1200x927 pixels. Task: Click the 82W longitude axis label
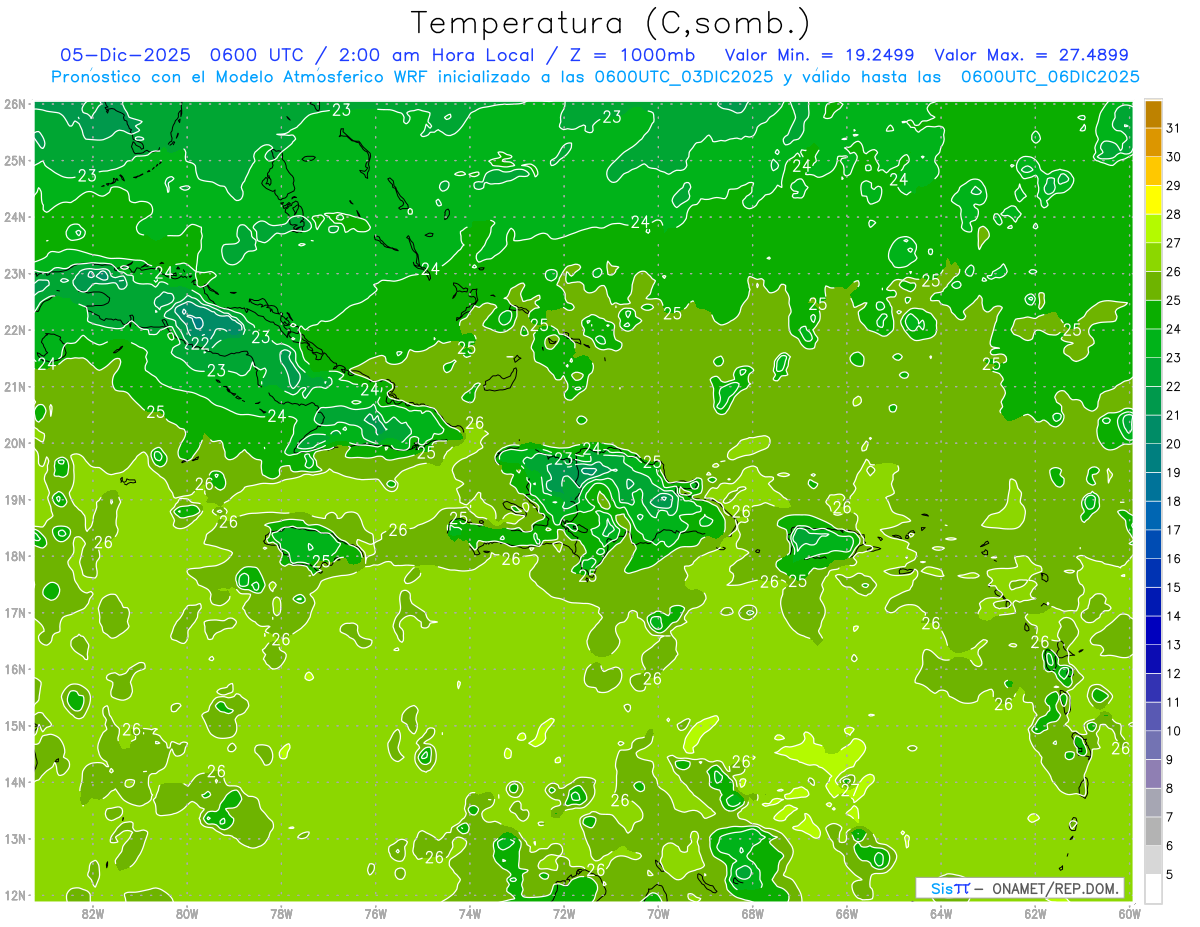[93, 913]
